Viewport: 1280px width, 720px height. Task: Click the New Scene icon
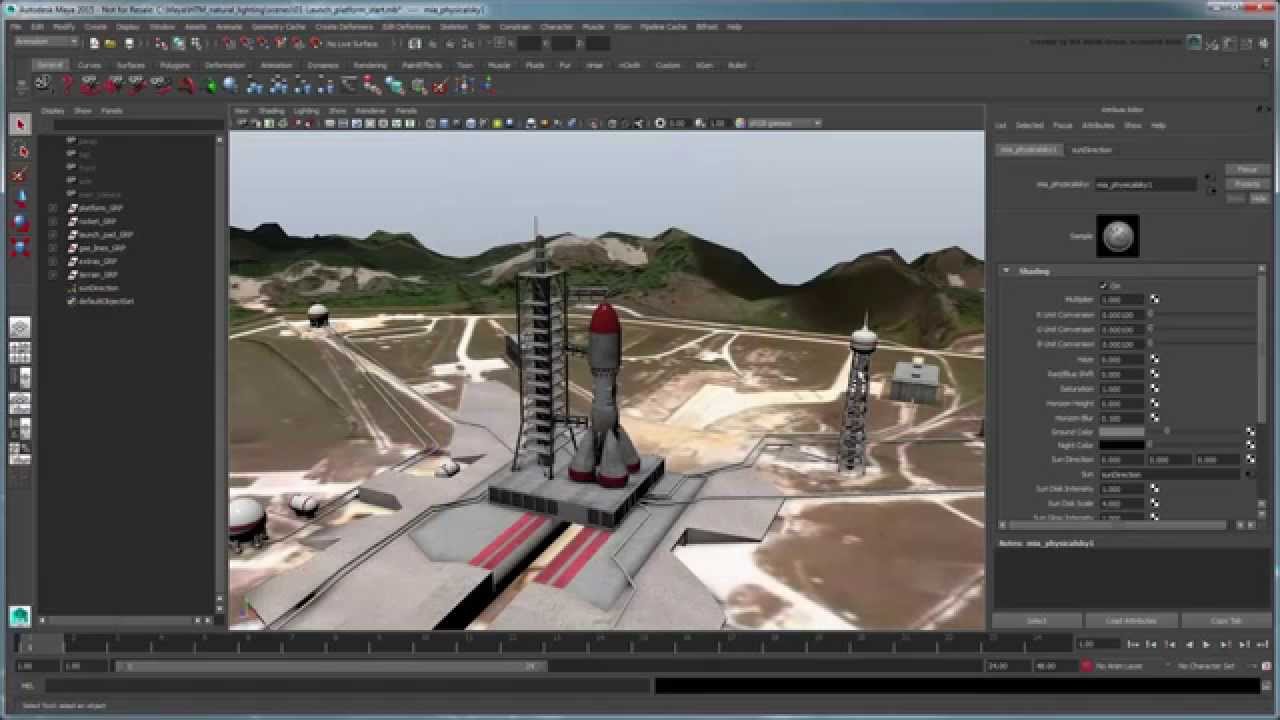94,43
